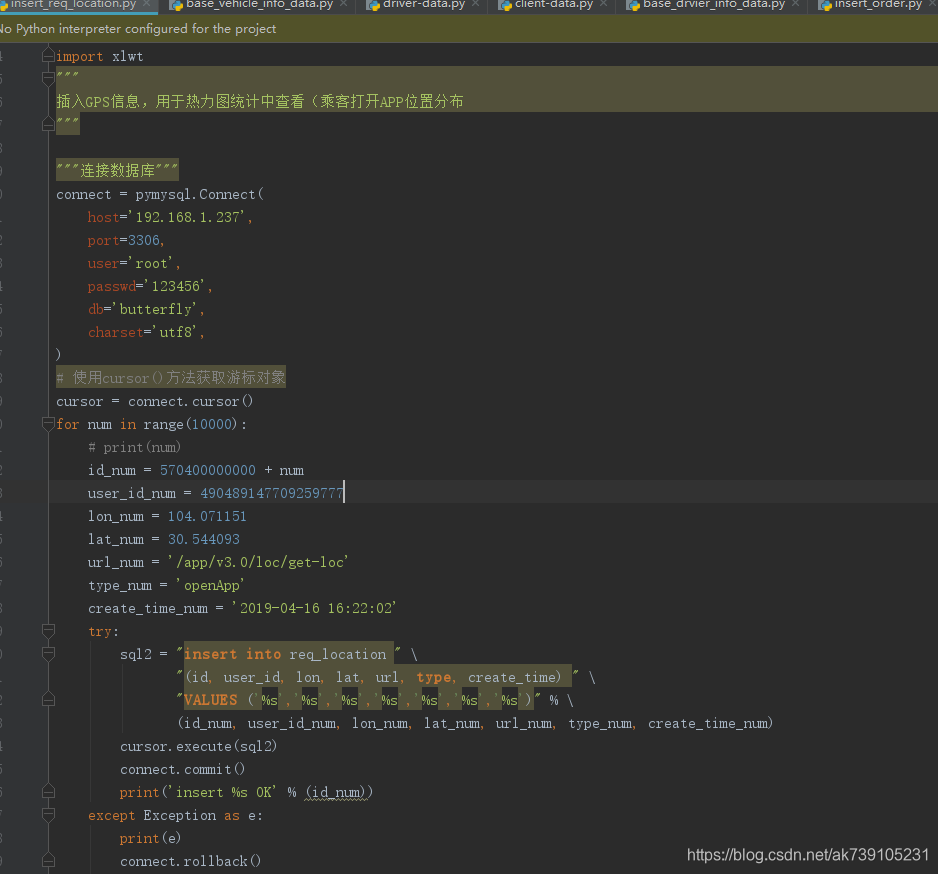Click the Python file icon on base_drvier_info_data.py tab

coord(632,5)
